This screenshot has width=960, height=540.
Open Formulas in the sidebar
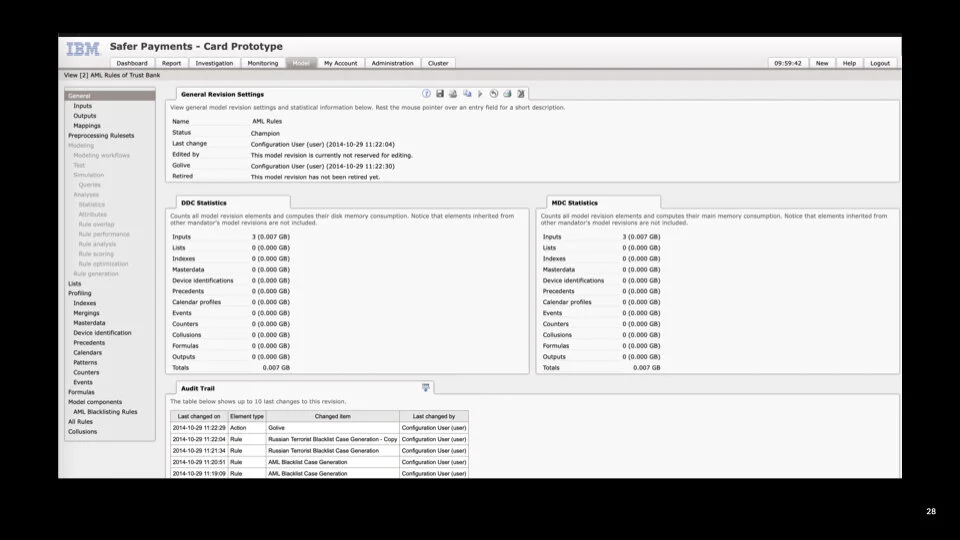pos(81,392)
